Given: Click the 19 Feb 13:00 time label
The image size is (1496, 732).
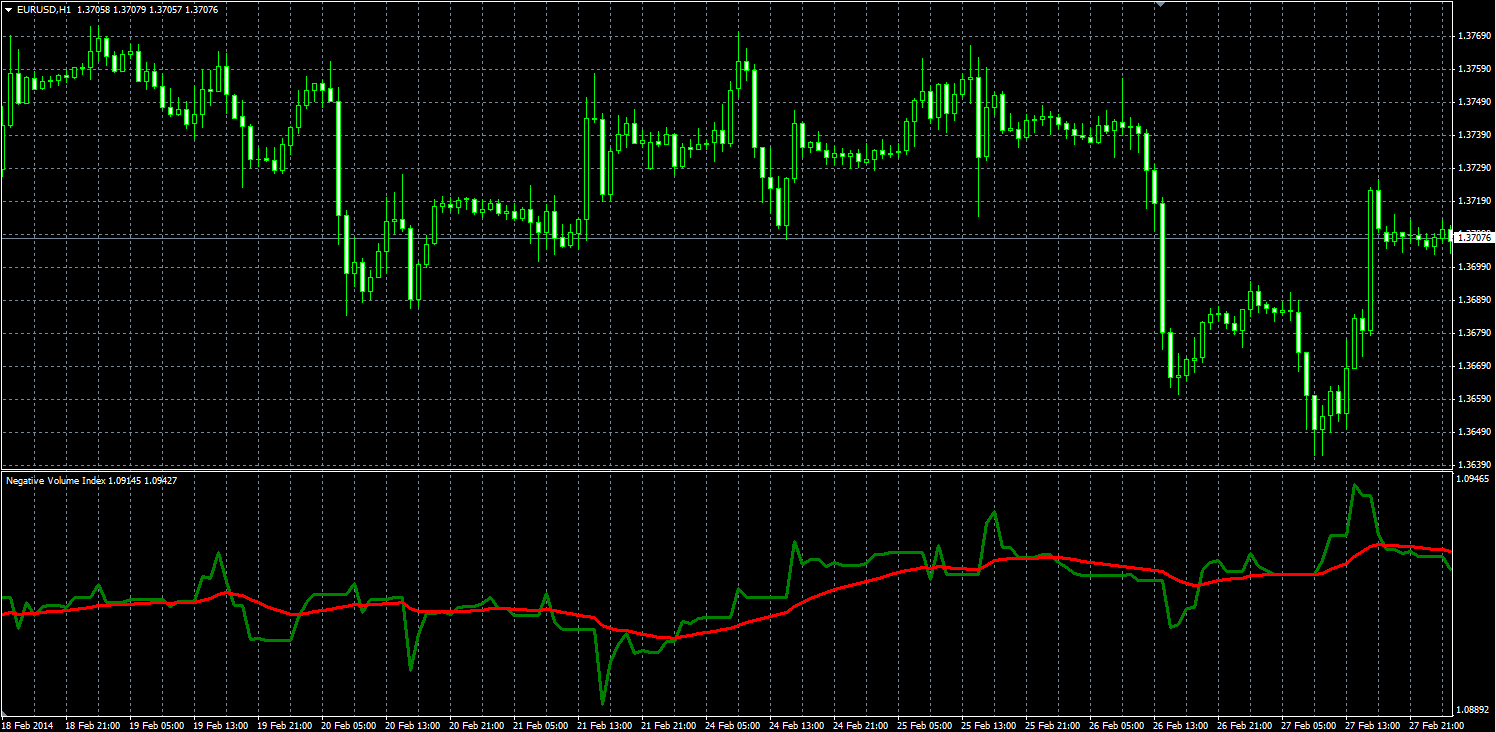Looking at the screenshot, I should pyautogui.click(x=221, y=725).
